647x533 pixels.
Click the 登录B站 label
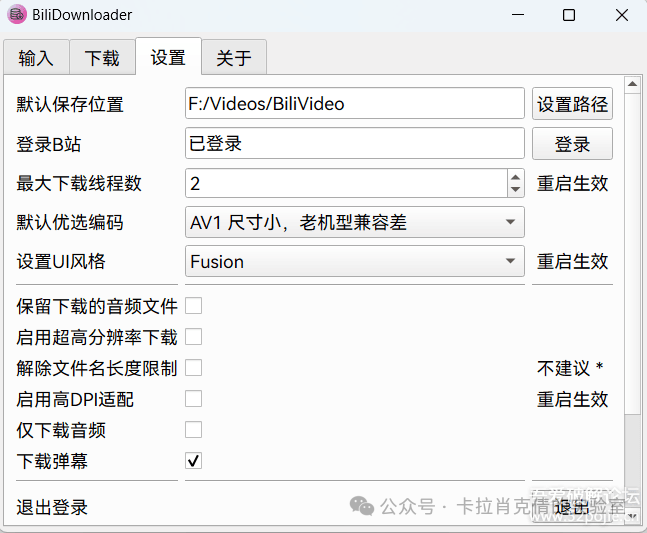(x=48, y=144)
